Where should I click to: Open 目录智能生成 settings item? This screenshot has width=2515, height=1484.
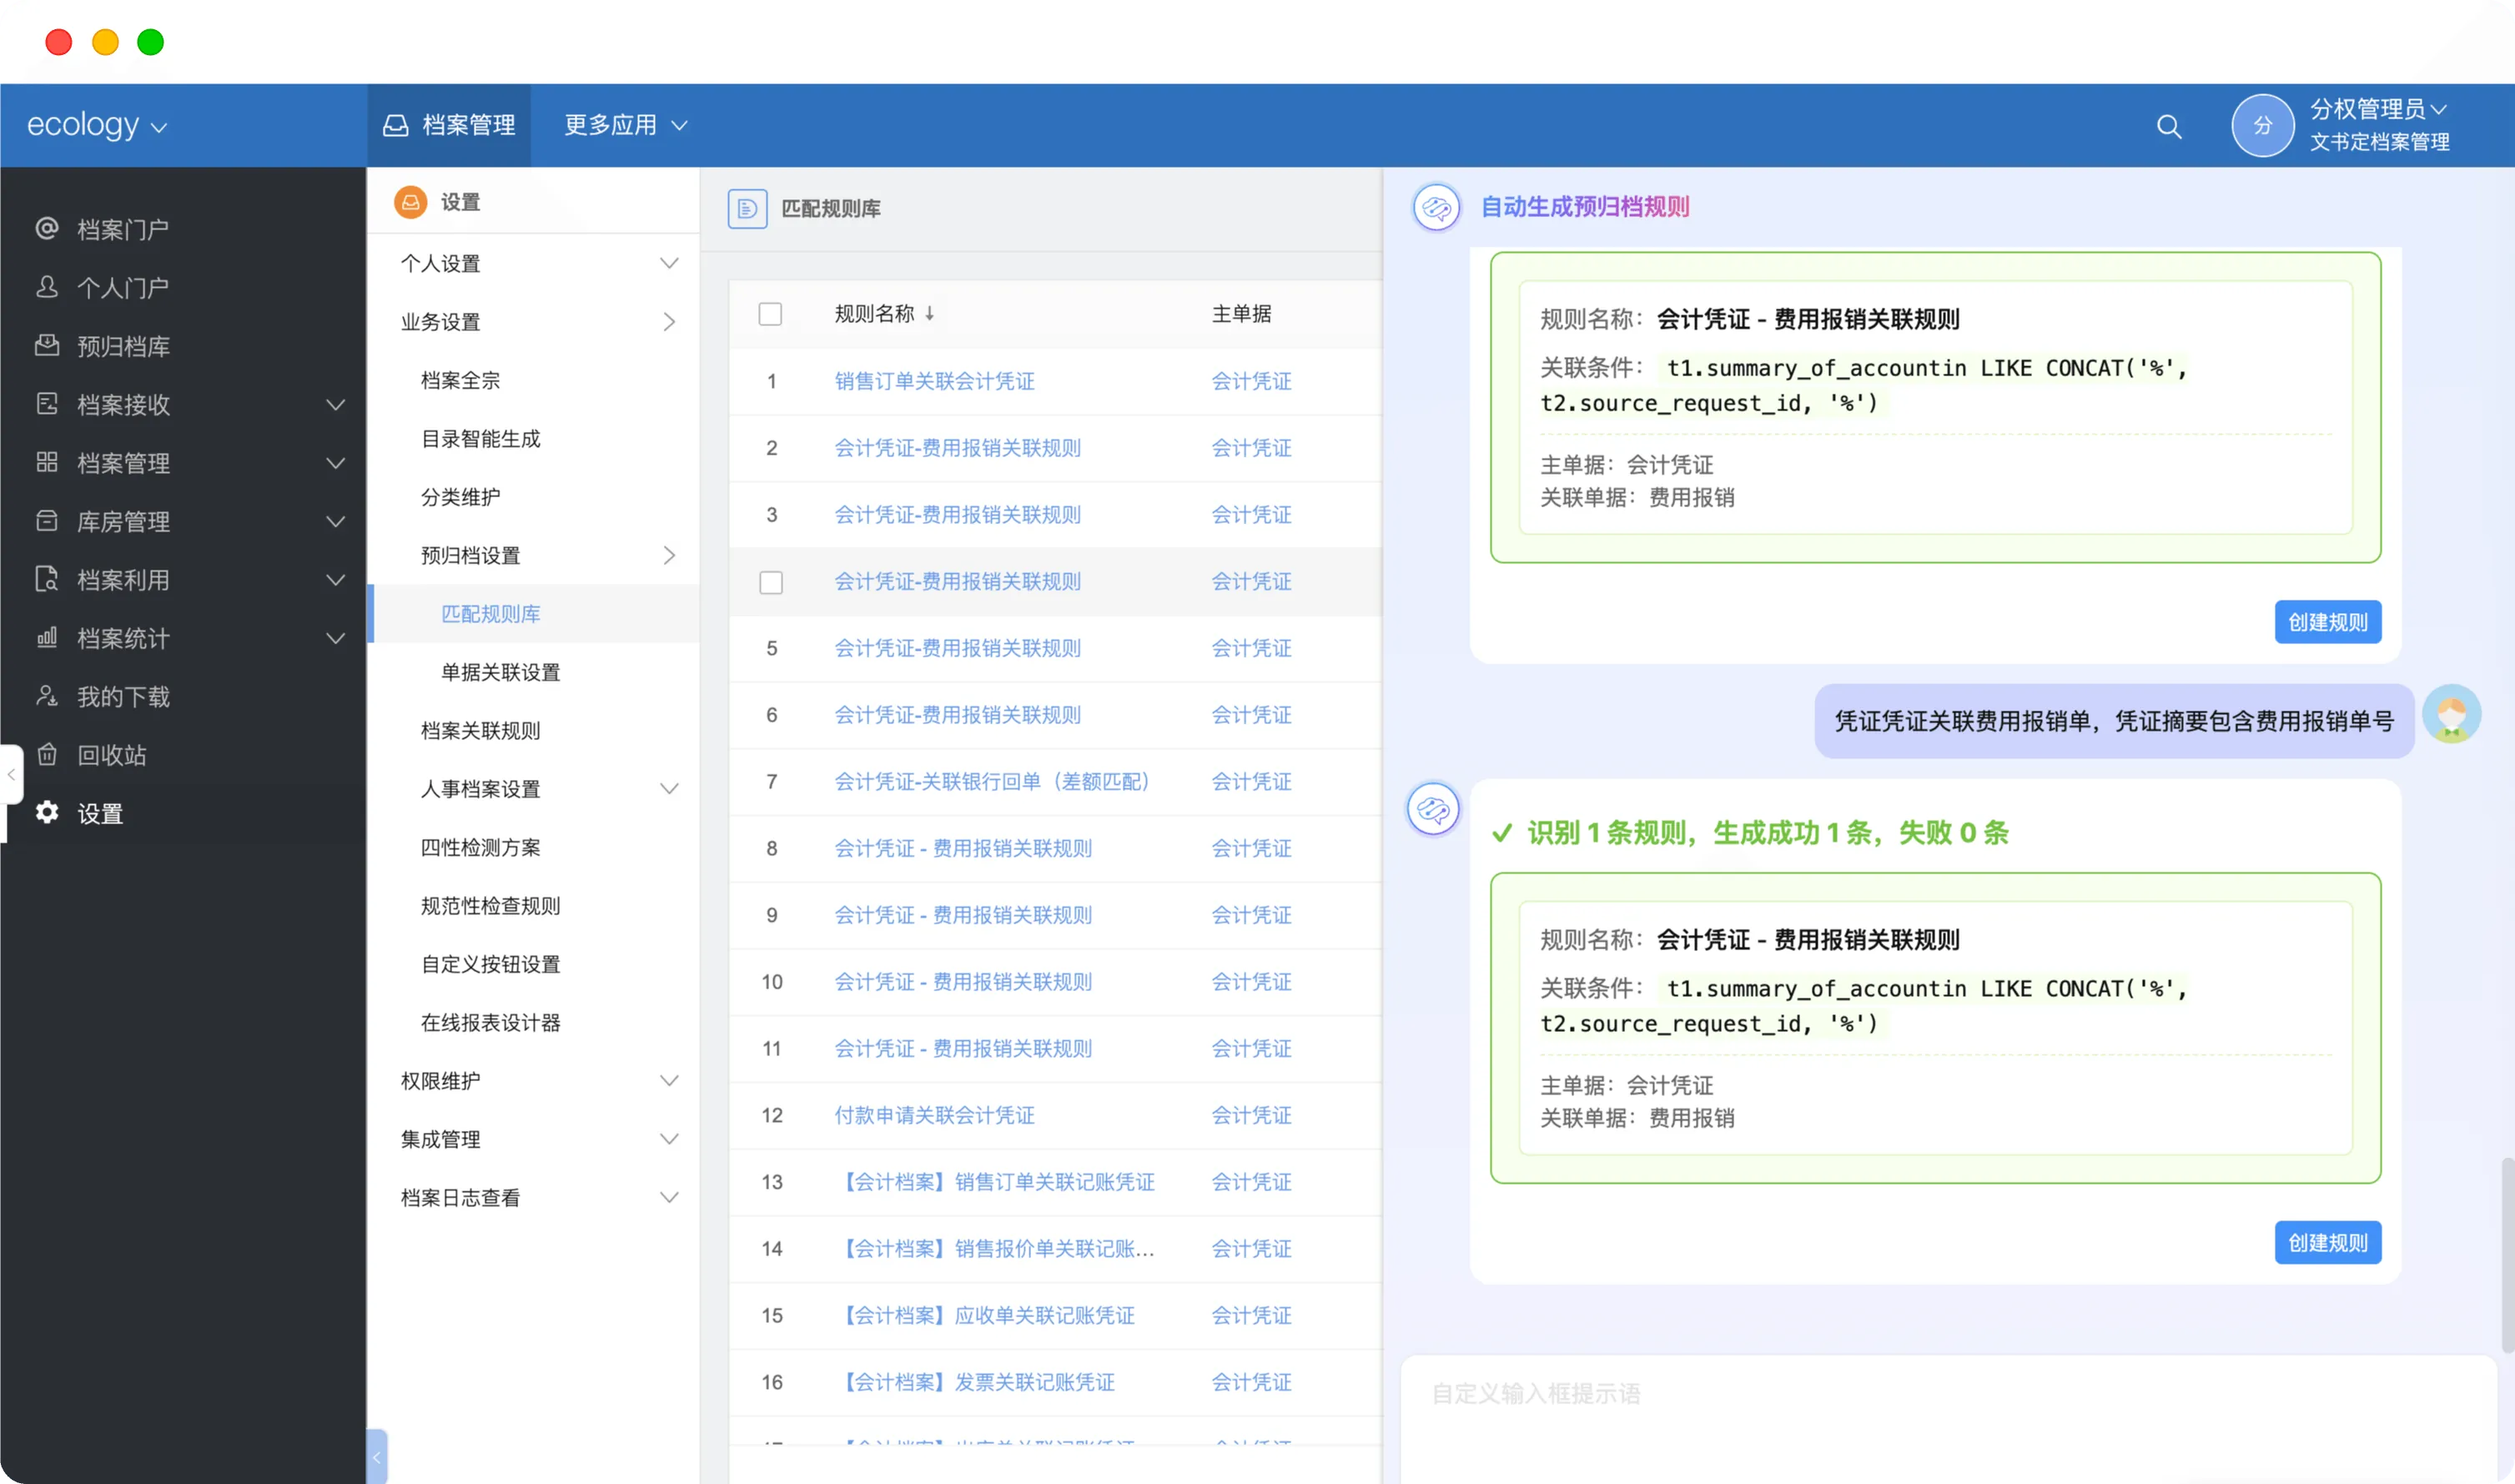(x=480, y=438)
